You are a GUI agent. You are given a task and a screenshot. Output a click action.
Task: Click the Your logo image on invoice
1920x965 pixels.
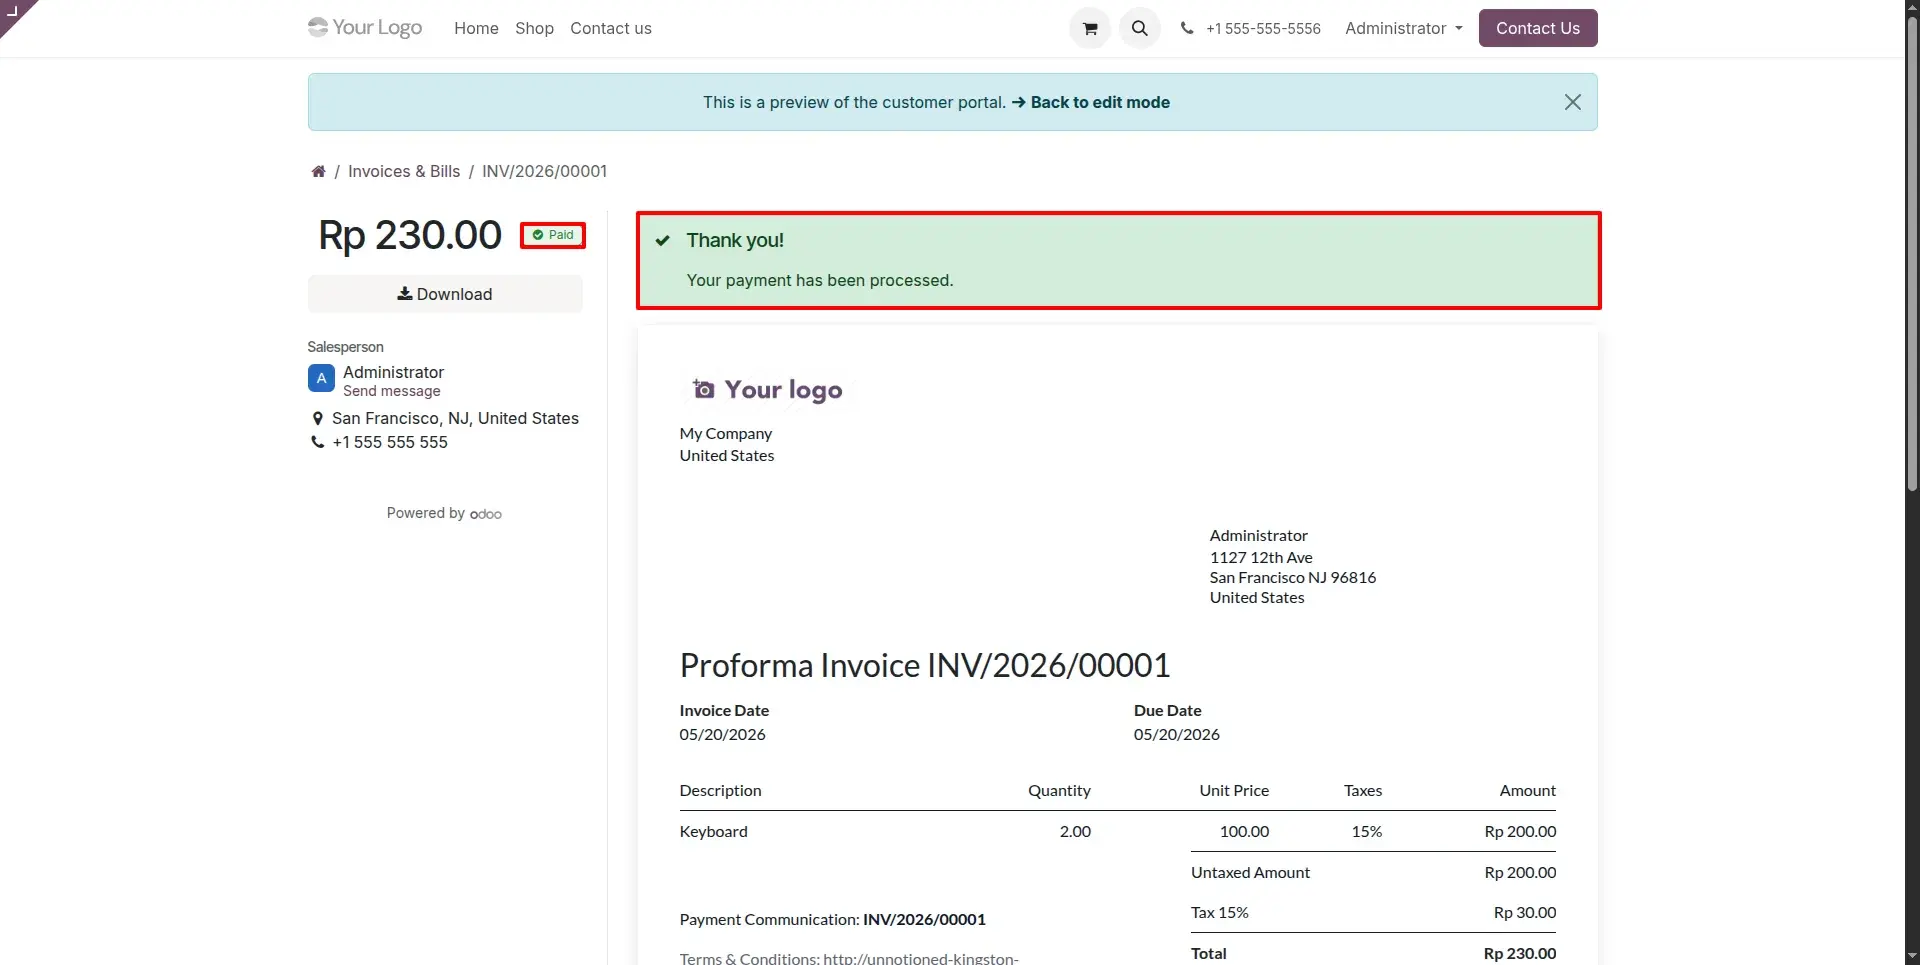tap(767, 389)
